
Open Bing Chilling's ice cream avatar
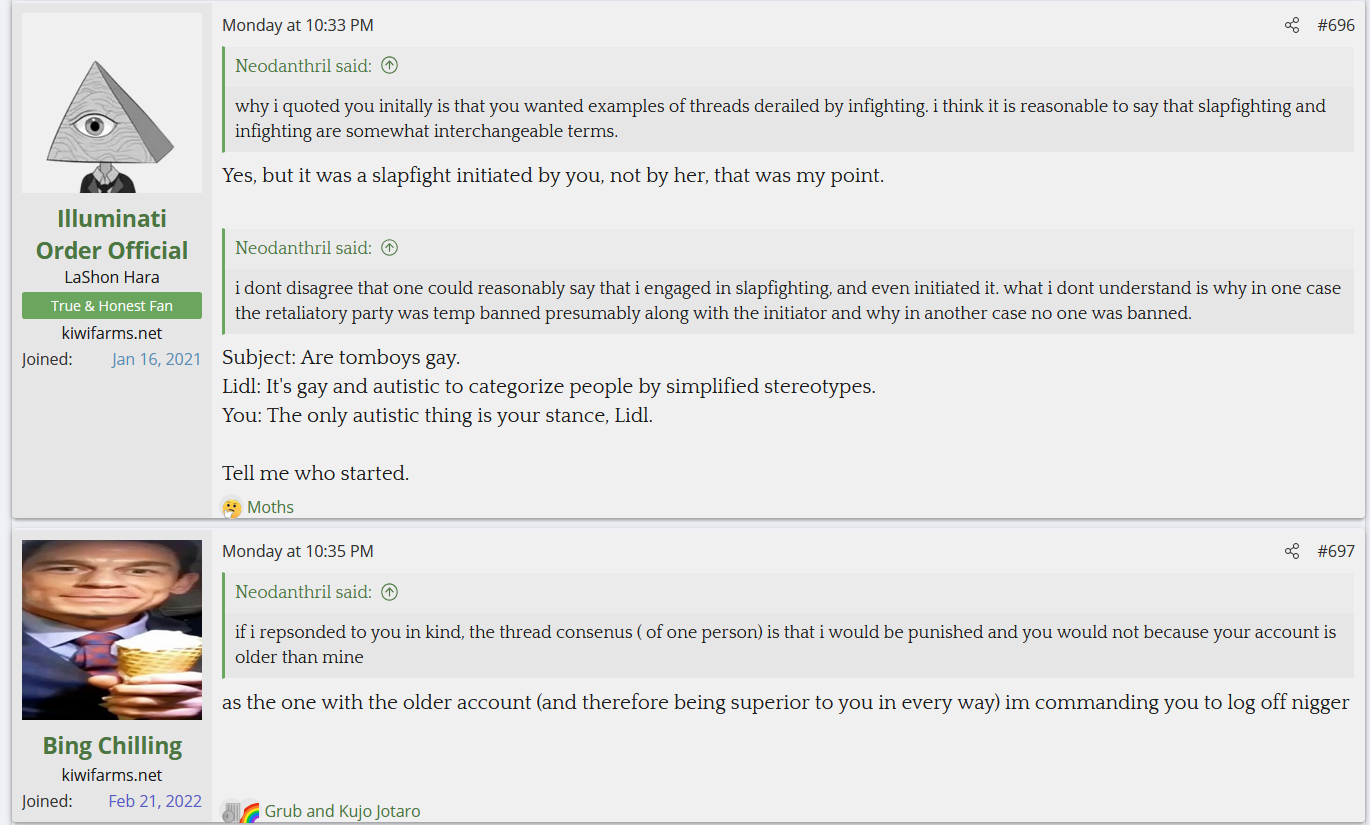click(x=112, y=630)
